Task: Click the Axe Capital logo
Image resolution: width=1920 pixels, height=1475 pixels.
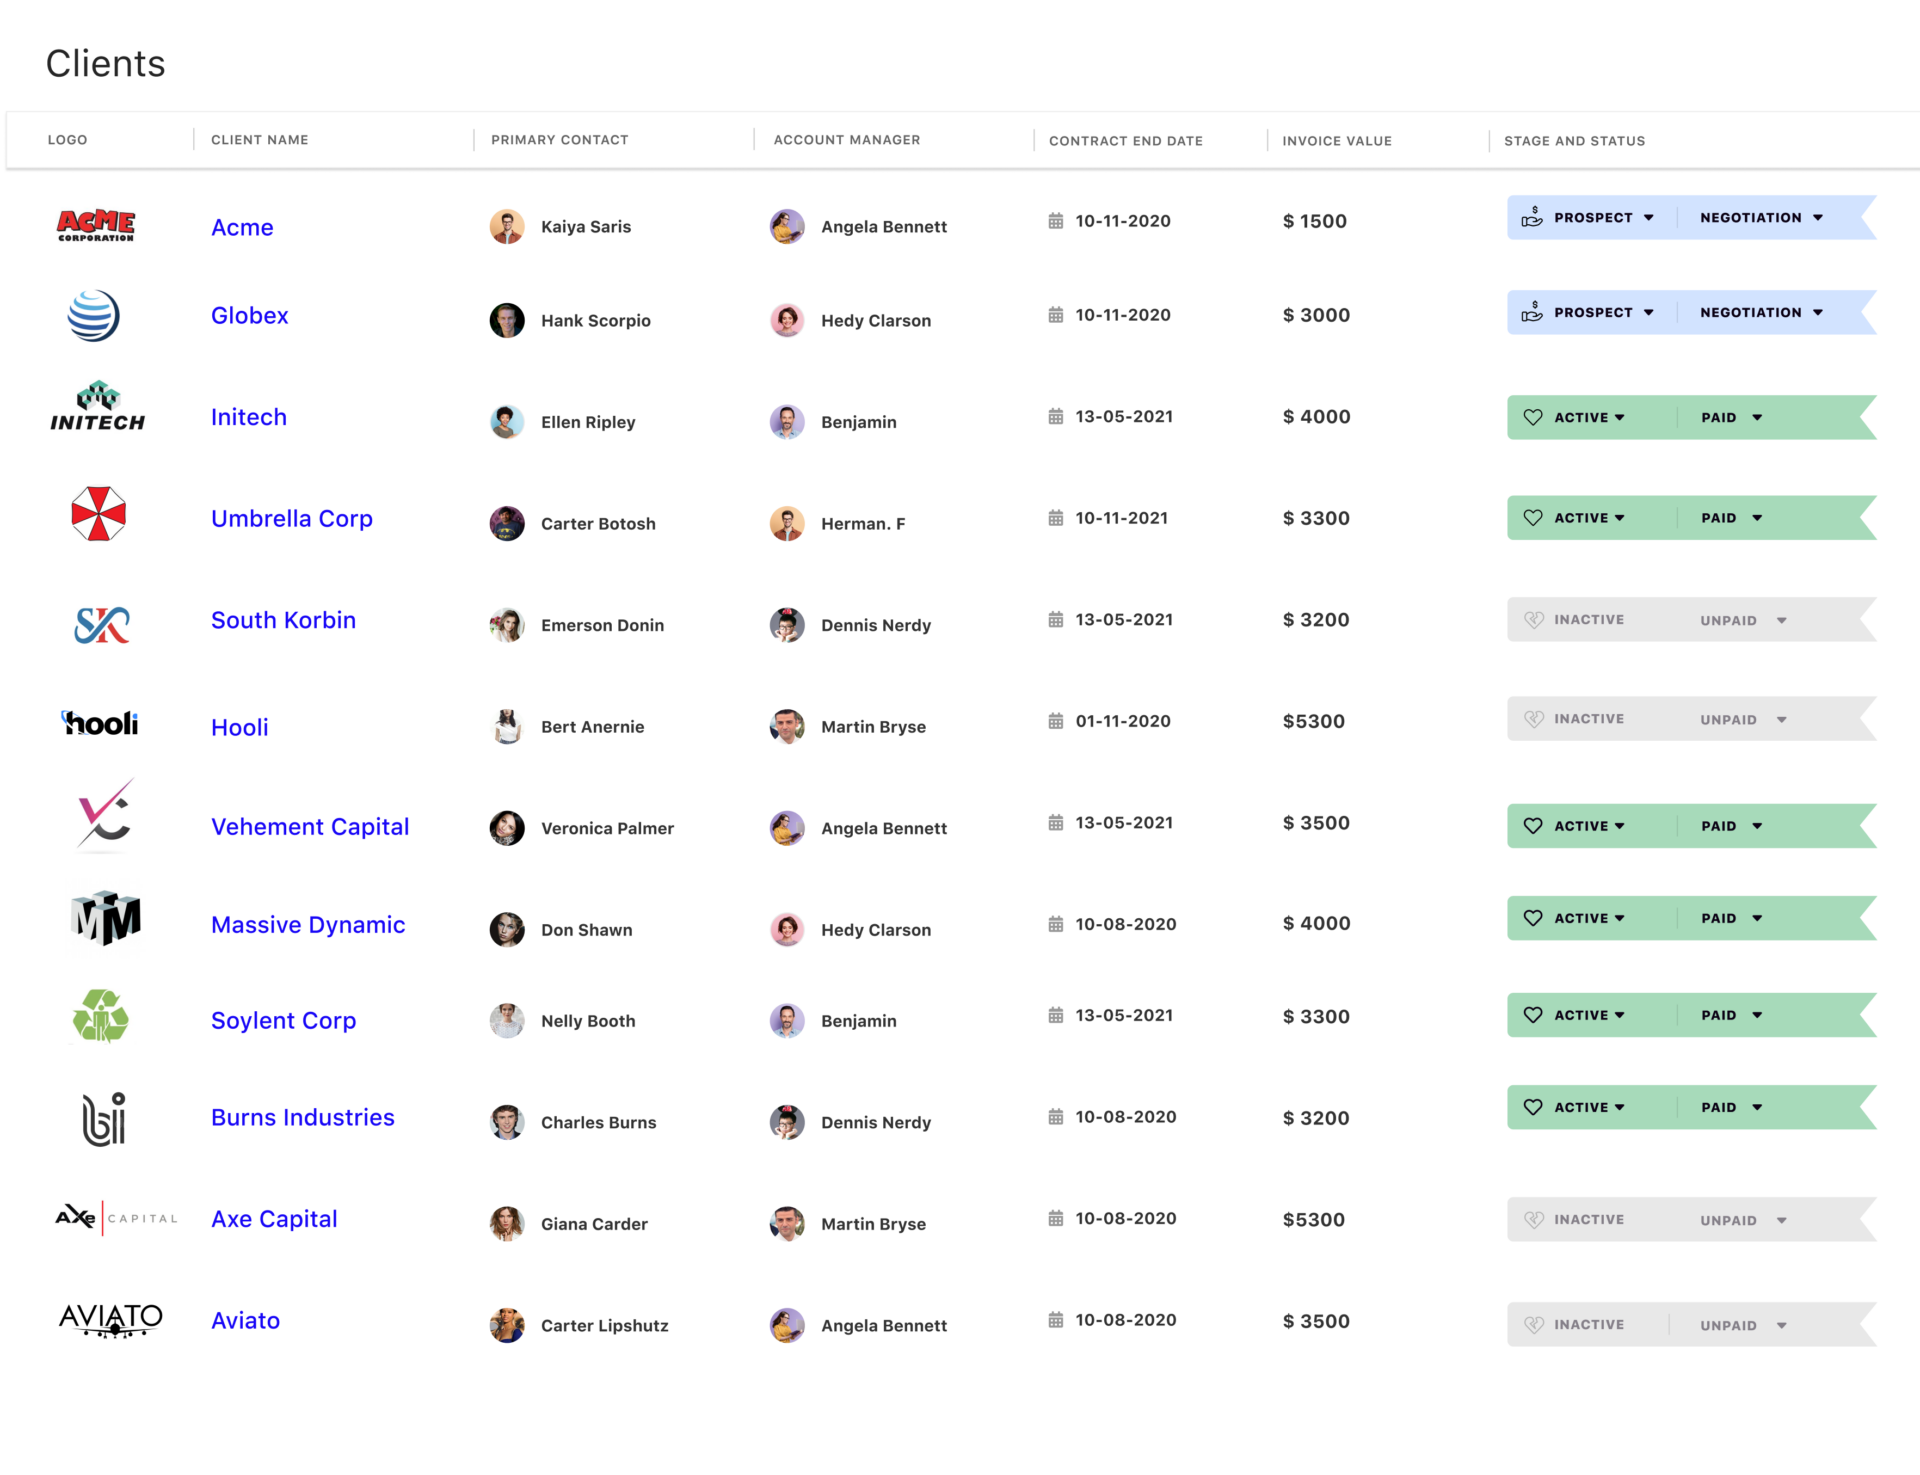Action: coord(115,1218)
